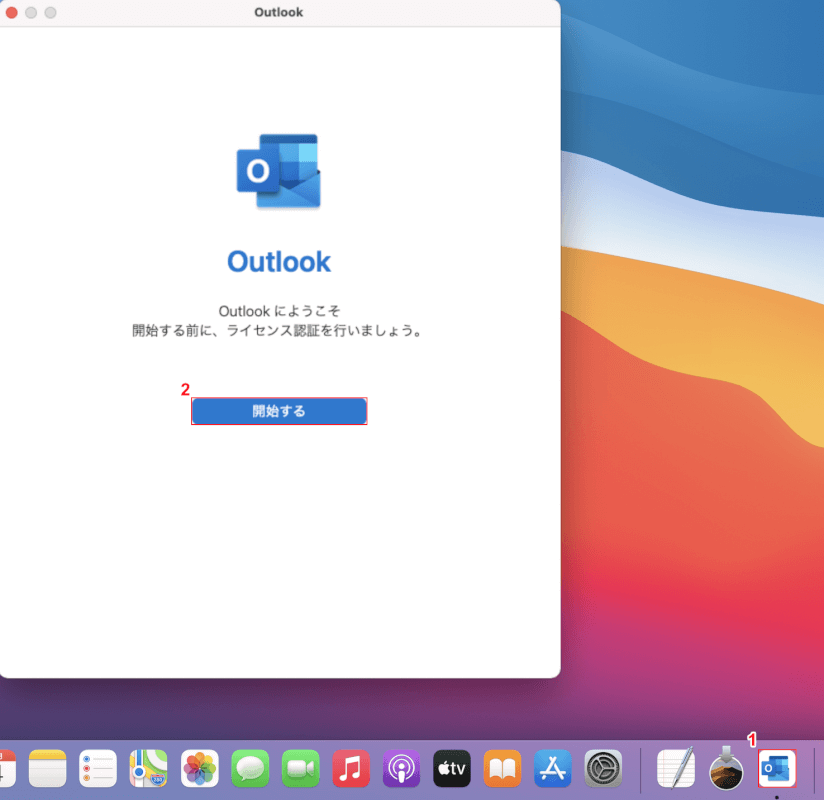Click the 'ライセンス認証を行いましょう' message line
This screenshot has height=800, width=824.
tap(277, 331)
